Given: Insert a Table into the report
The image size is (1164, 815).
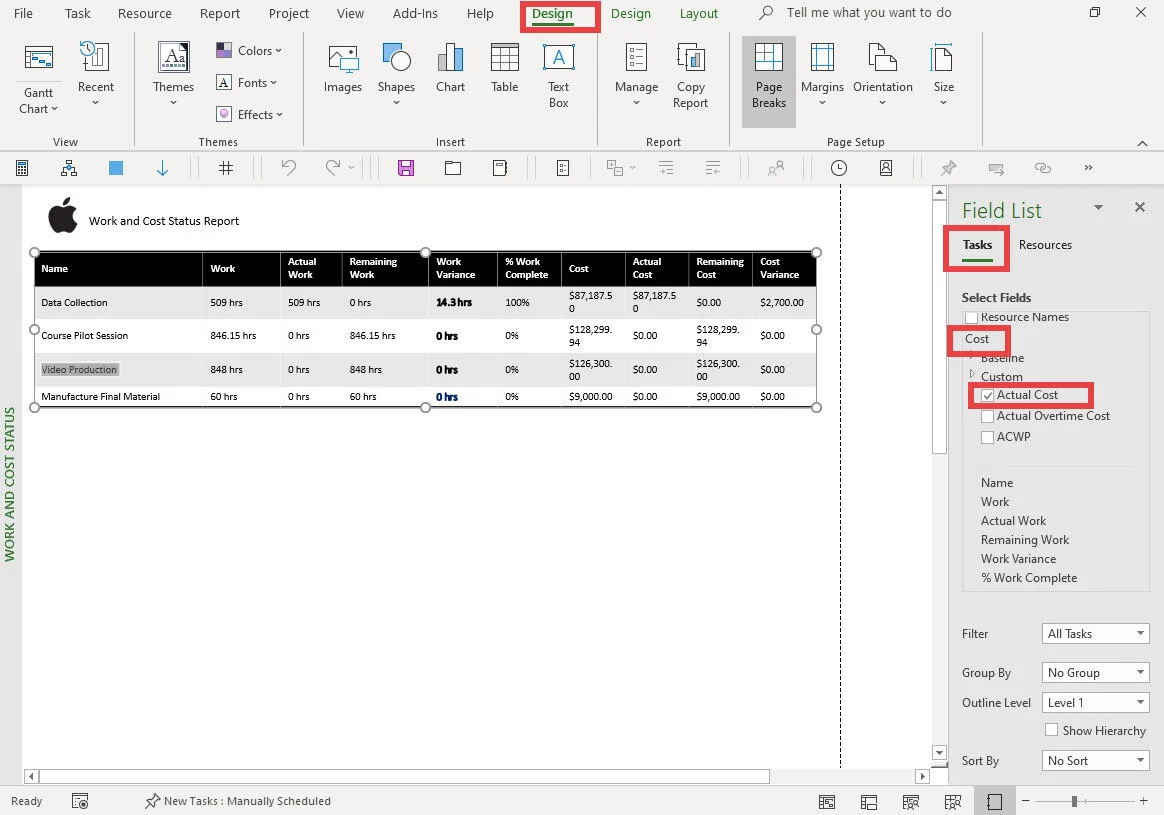Looking at the screenshot, I should click(x=504, y=68).
